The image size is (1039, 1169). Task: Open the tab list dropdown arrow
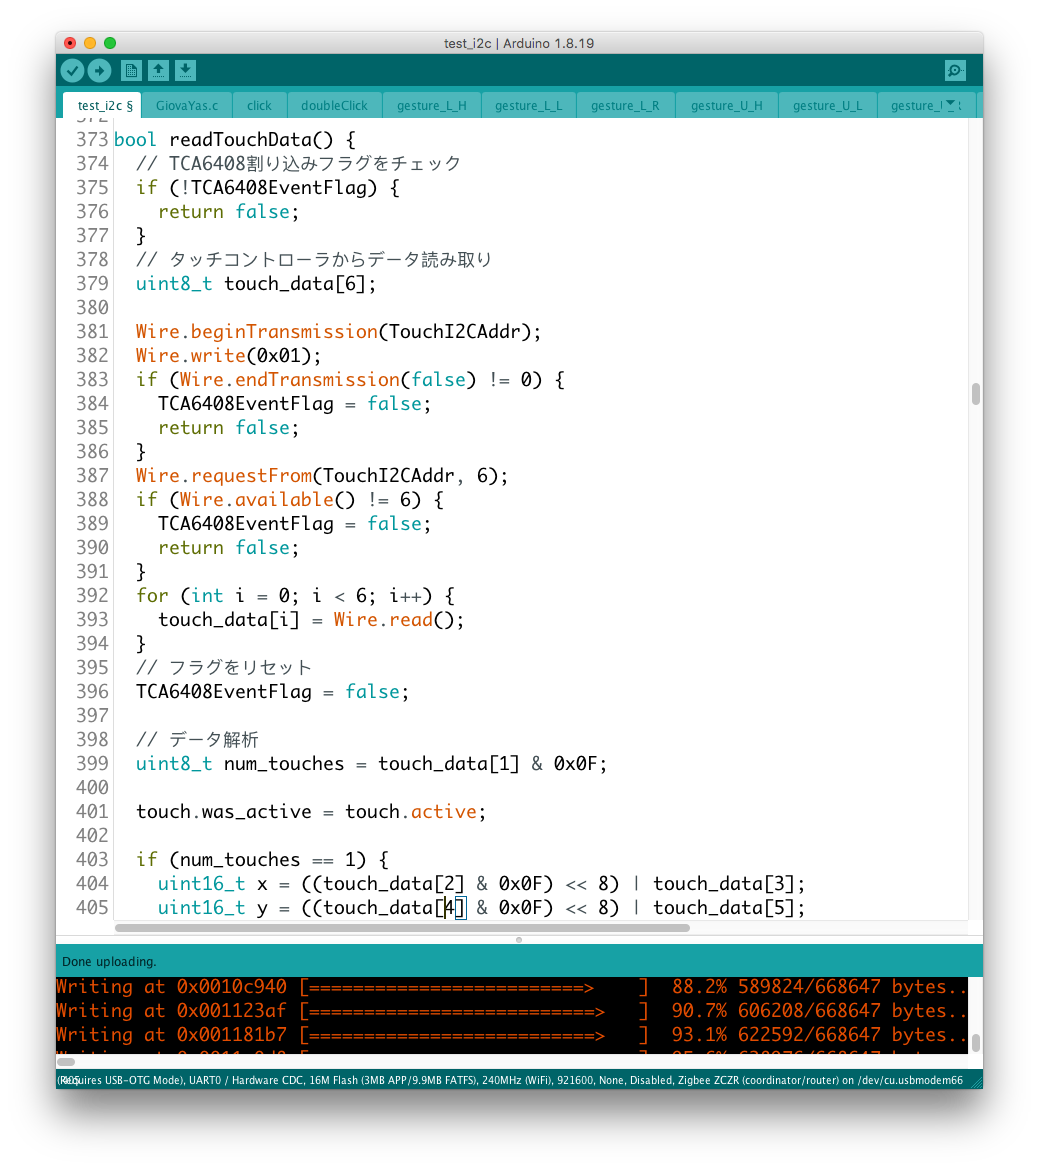click(951, 104)
